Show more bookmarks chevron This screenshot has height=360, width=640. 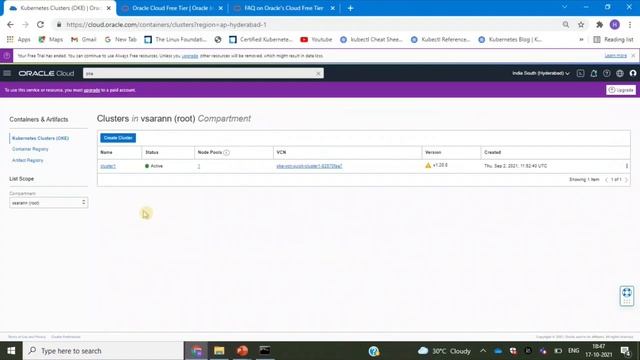pos(581,40)
